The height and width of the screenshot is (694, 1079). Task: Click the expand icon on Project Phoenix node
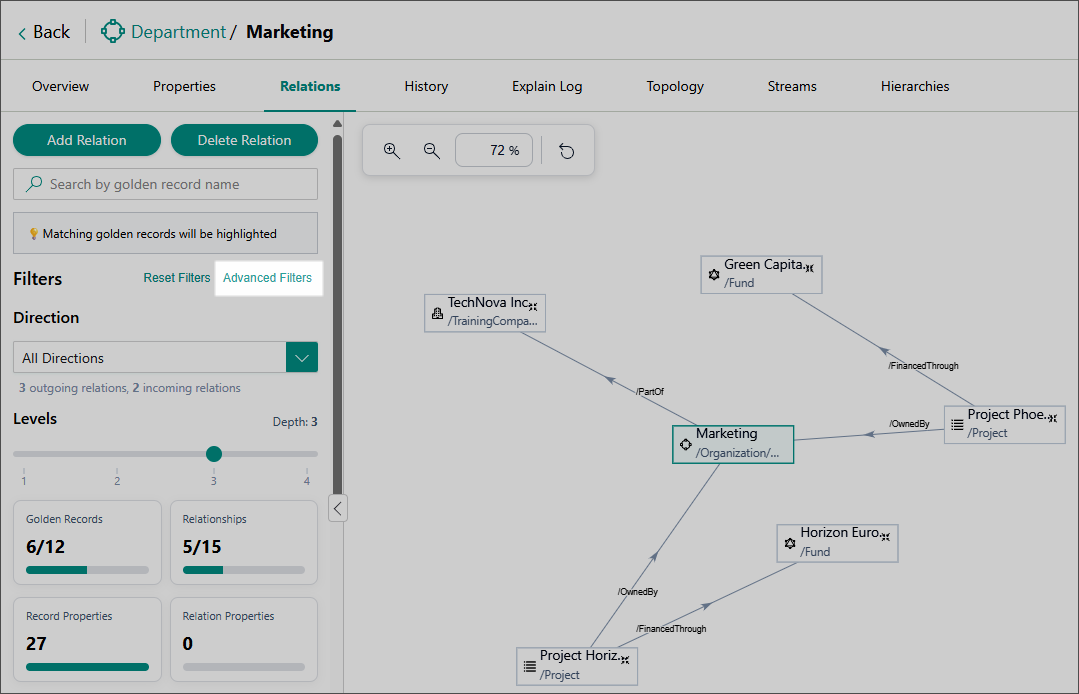(x=1052, y=417)
